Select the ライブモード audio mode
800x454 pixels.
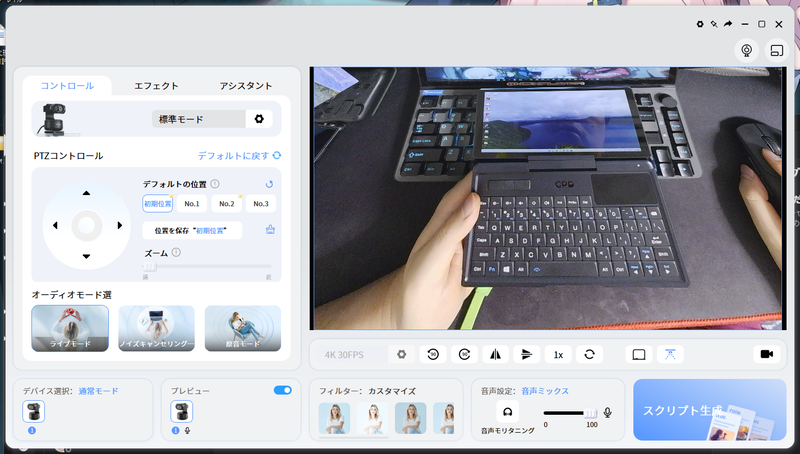tap(70, 328)
